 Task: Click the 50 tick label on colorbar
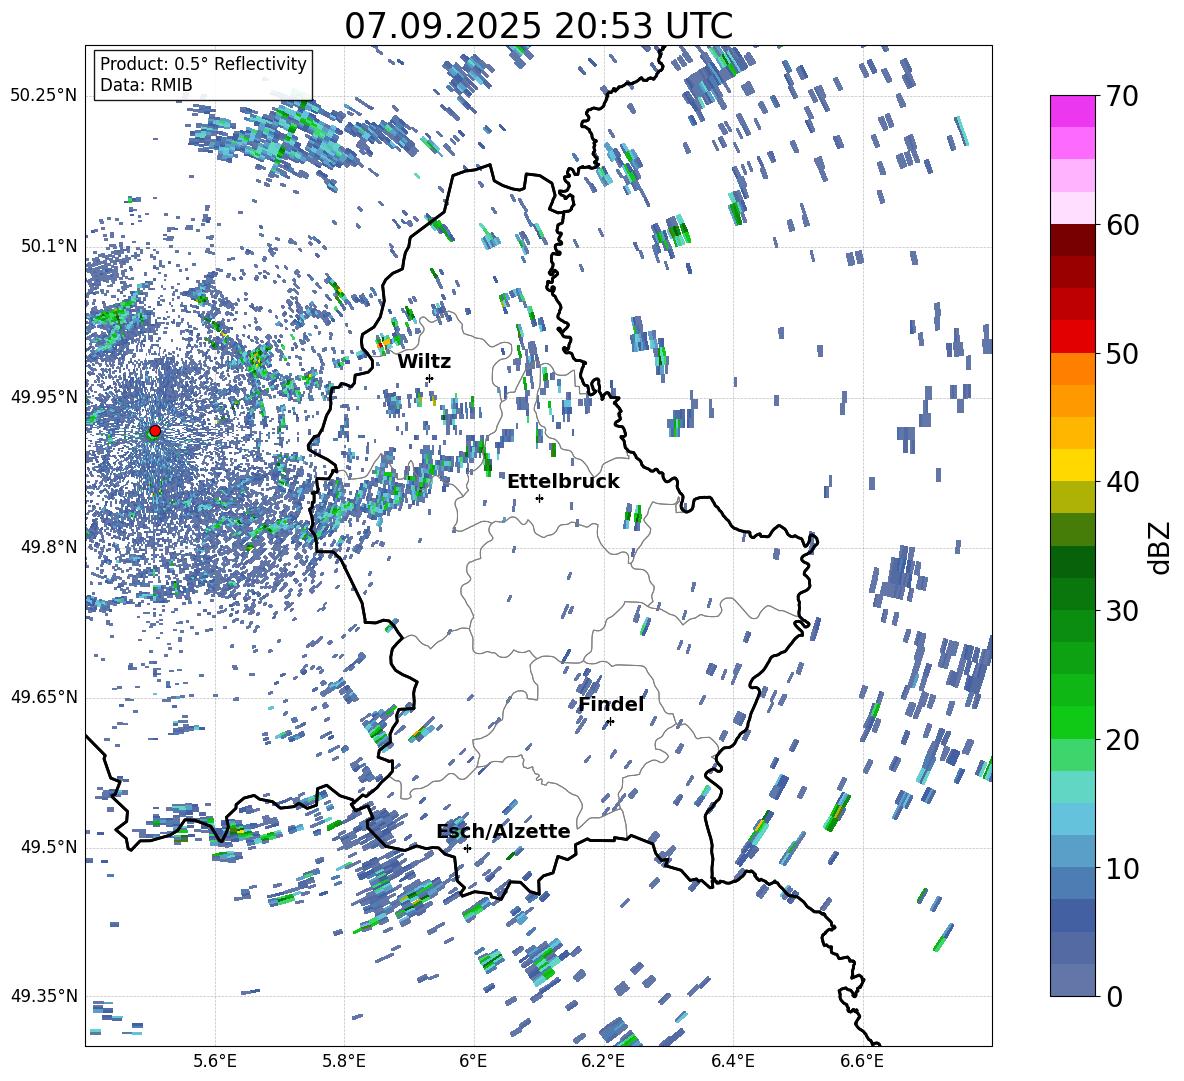click(x=1121, y=354)
